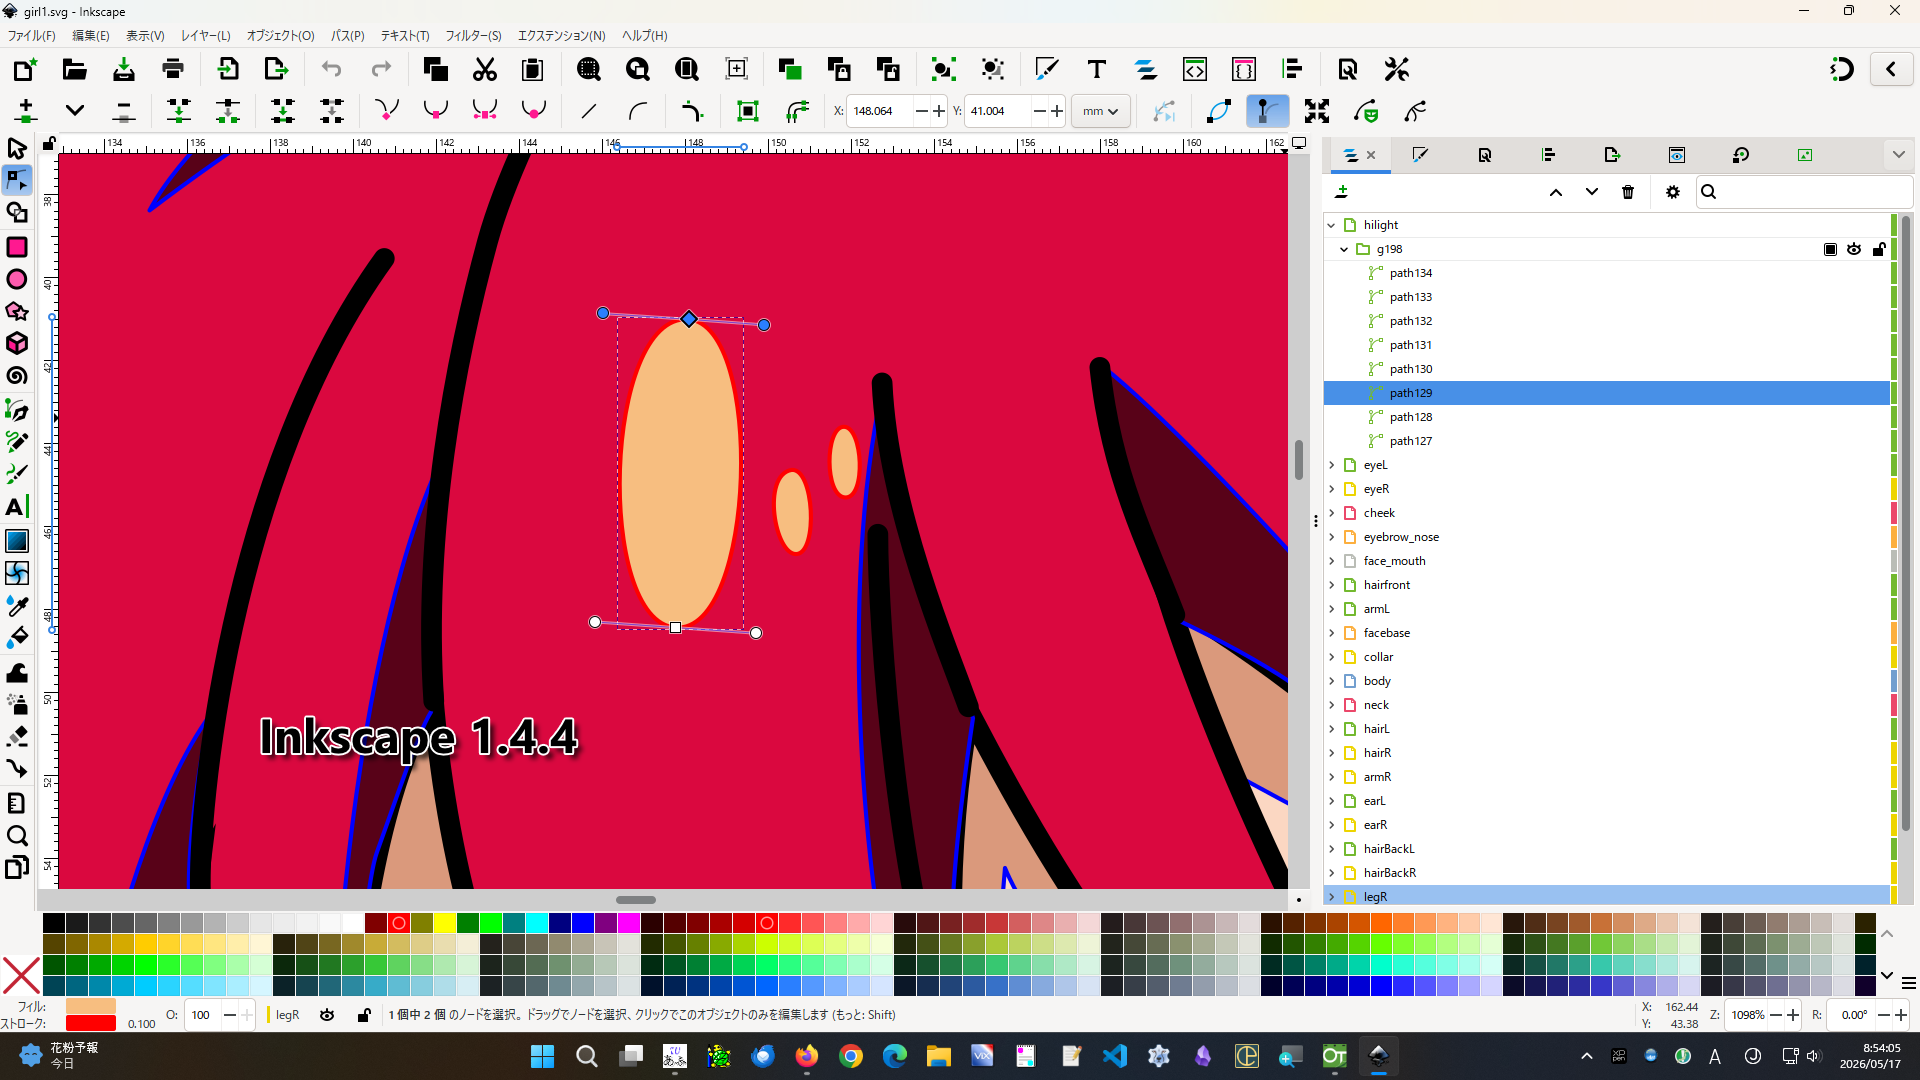
Task: Move layer down arrow button
Action: pyautogui.click(x=1592, y=192)
